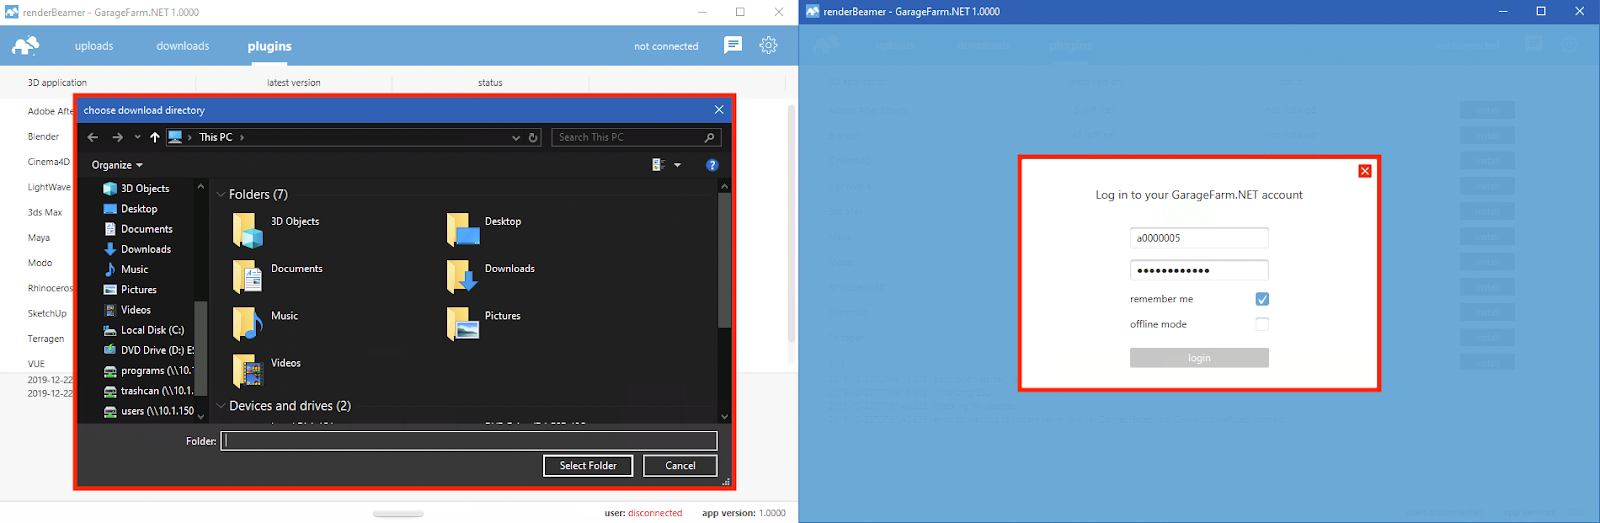Maximize the left renderBeamer window
Image resolution: width=1600 pixels, height=523 pixels.
(740, 12)
